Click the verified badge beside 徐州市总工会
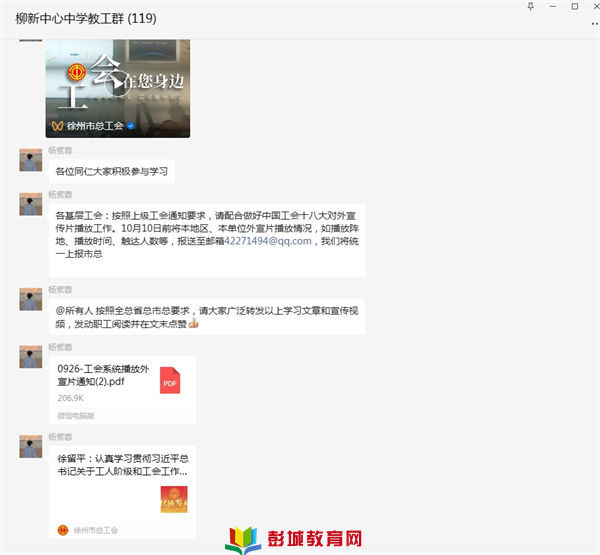The height and width of the screenshot is (555, 600). 130,126
